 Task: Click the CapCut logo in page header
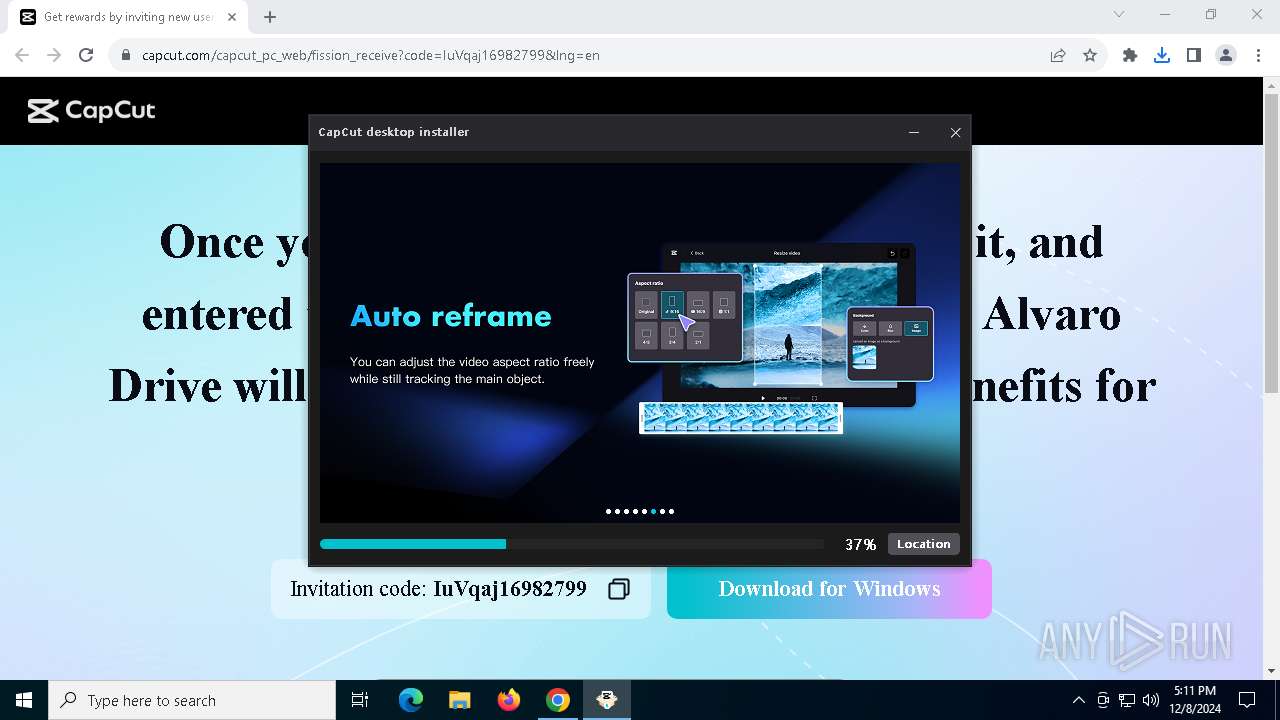(x=91, y=111)
